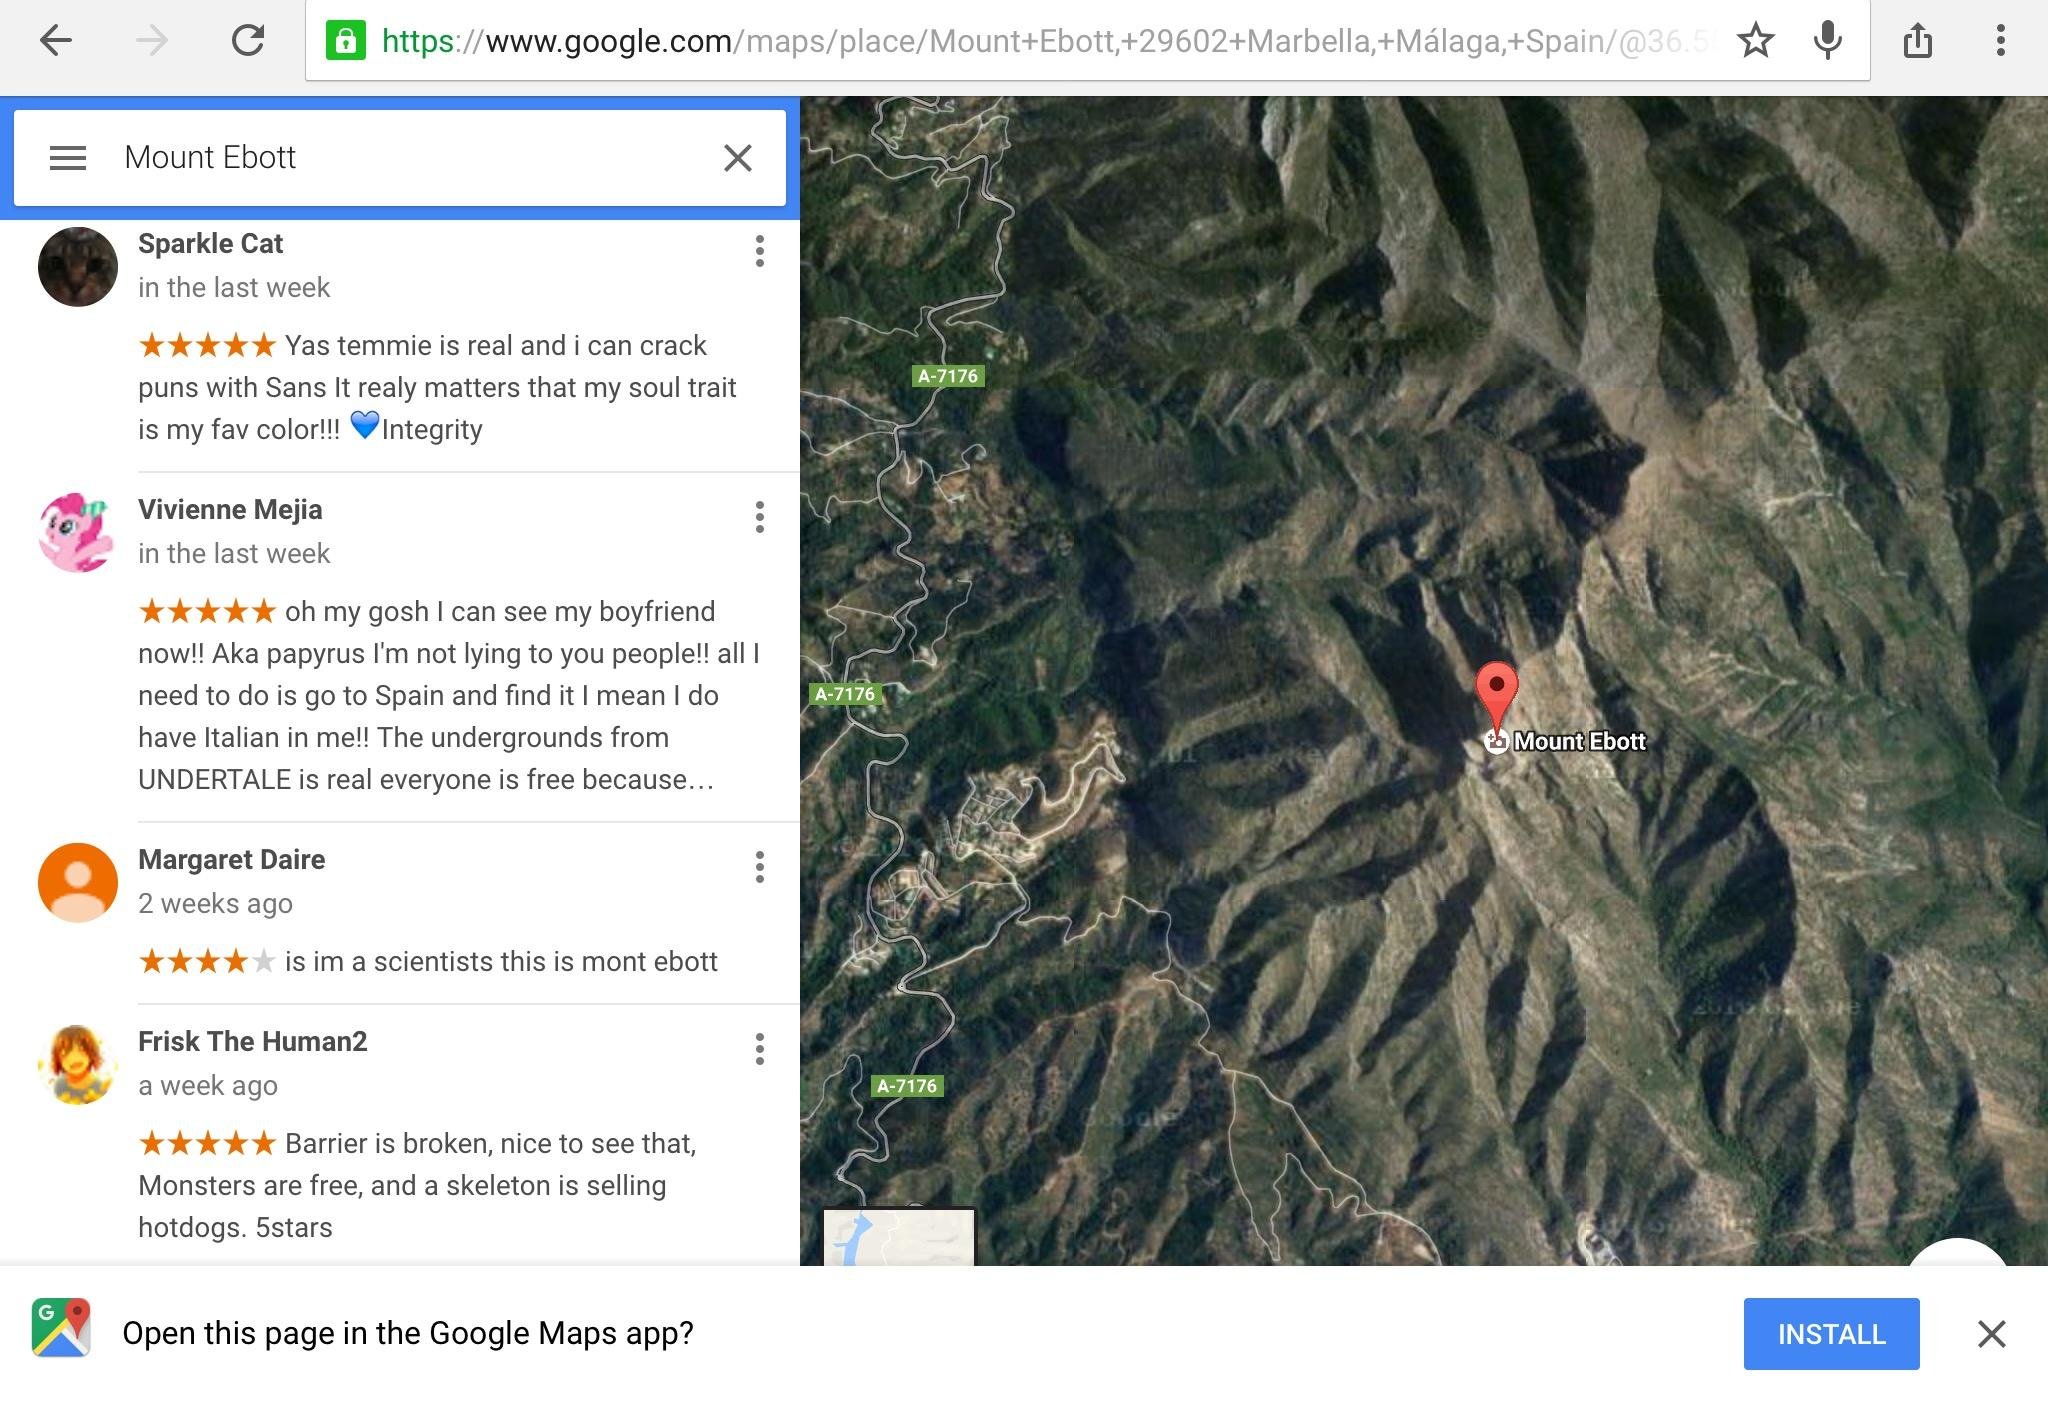Click Sparkle Cat's profile avatar
Viewport: 2048px width, 1402px height.
tap(78, 267)
